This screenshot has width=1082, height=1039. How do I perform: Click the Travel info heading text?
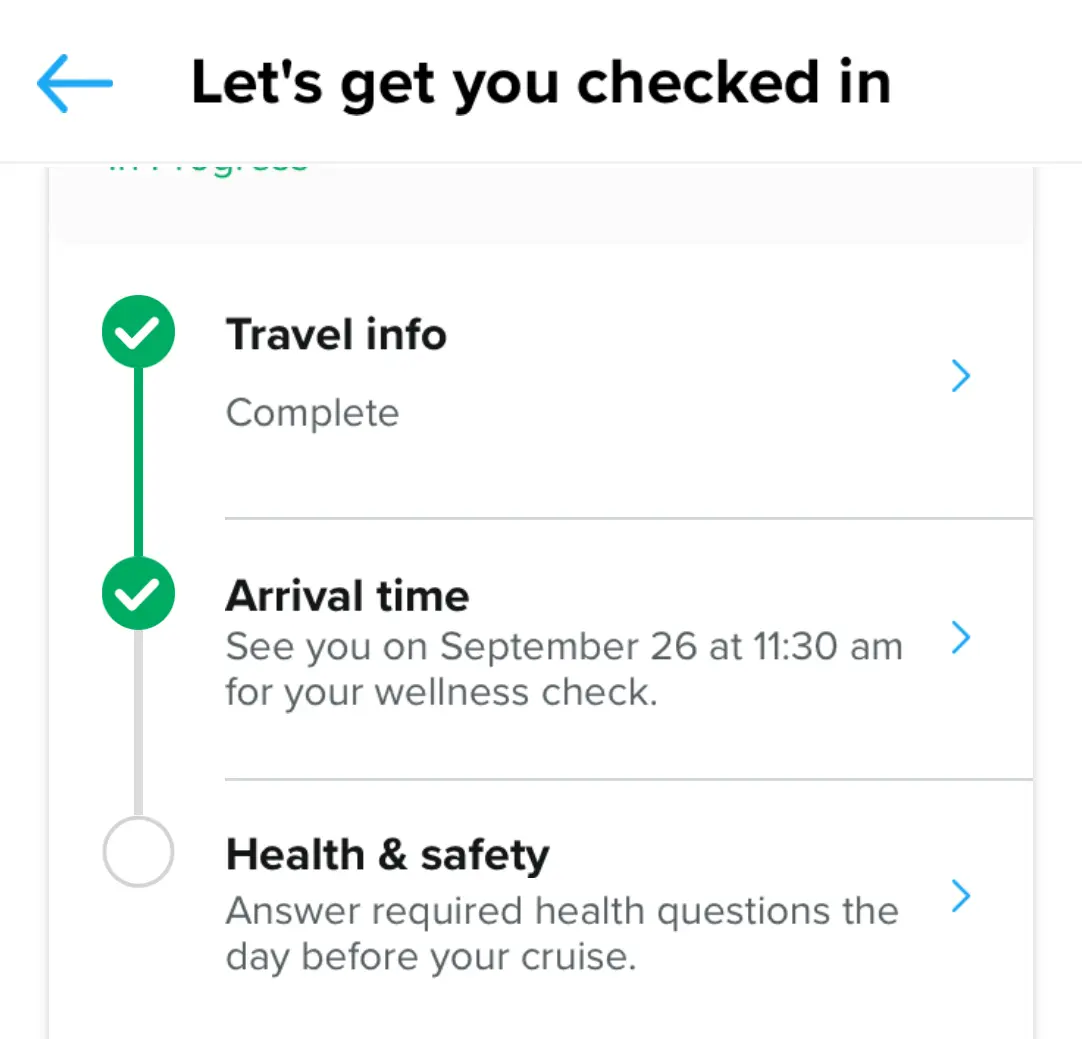336,334
